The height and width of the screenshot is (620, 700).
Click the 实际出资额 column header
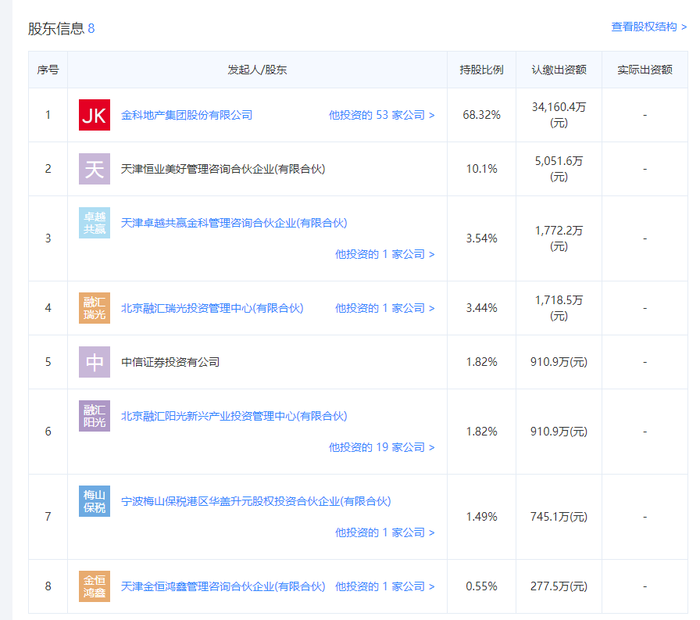click(645, 70)
